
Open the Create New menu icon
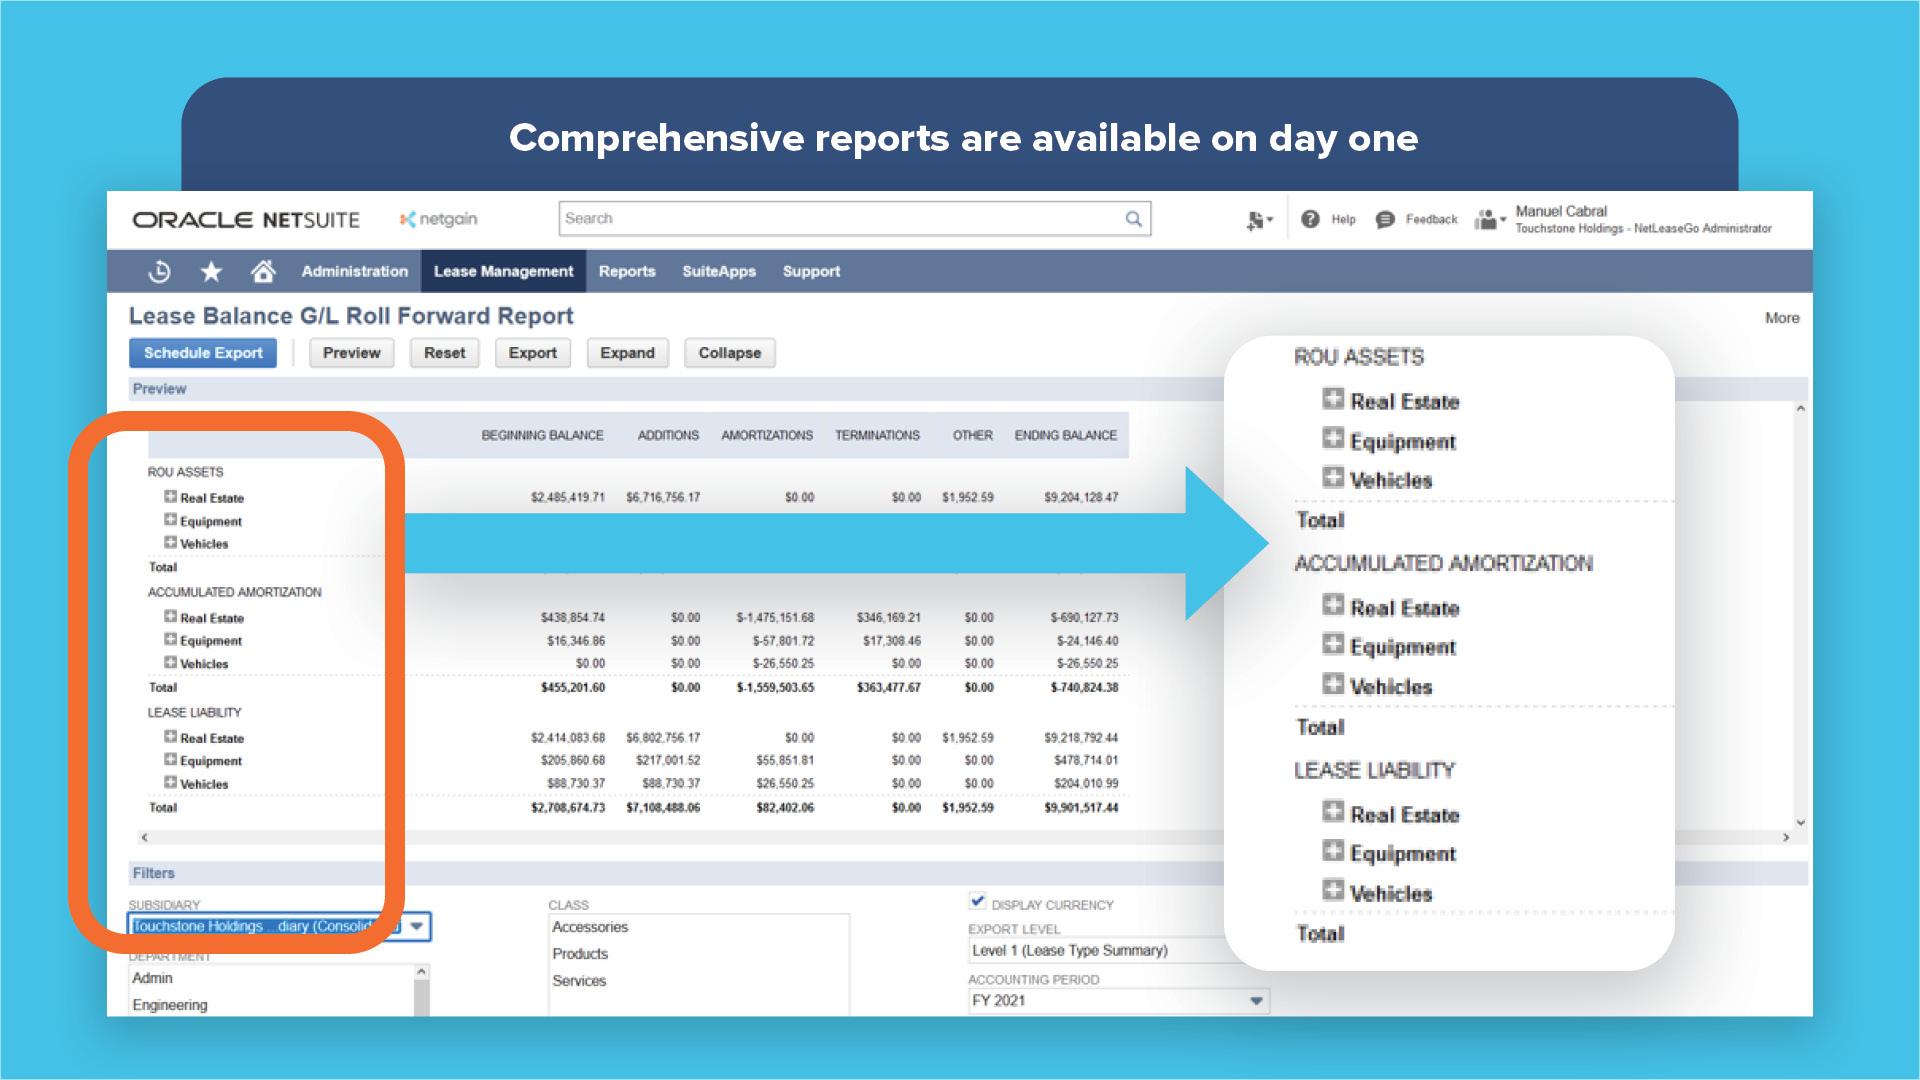1258,221
